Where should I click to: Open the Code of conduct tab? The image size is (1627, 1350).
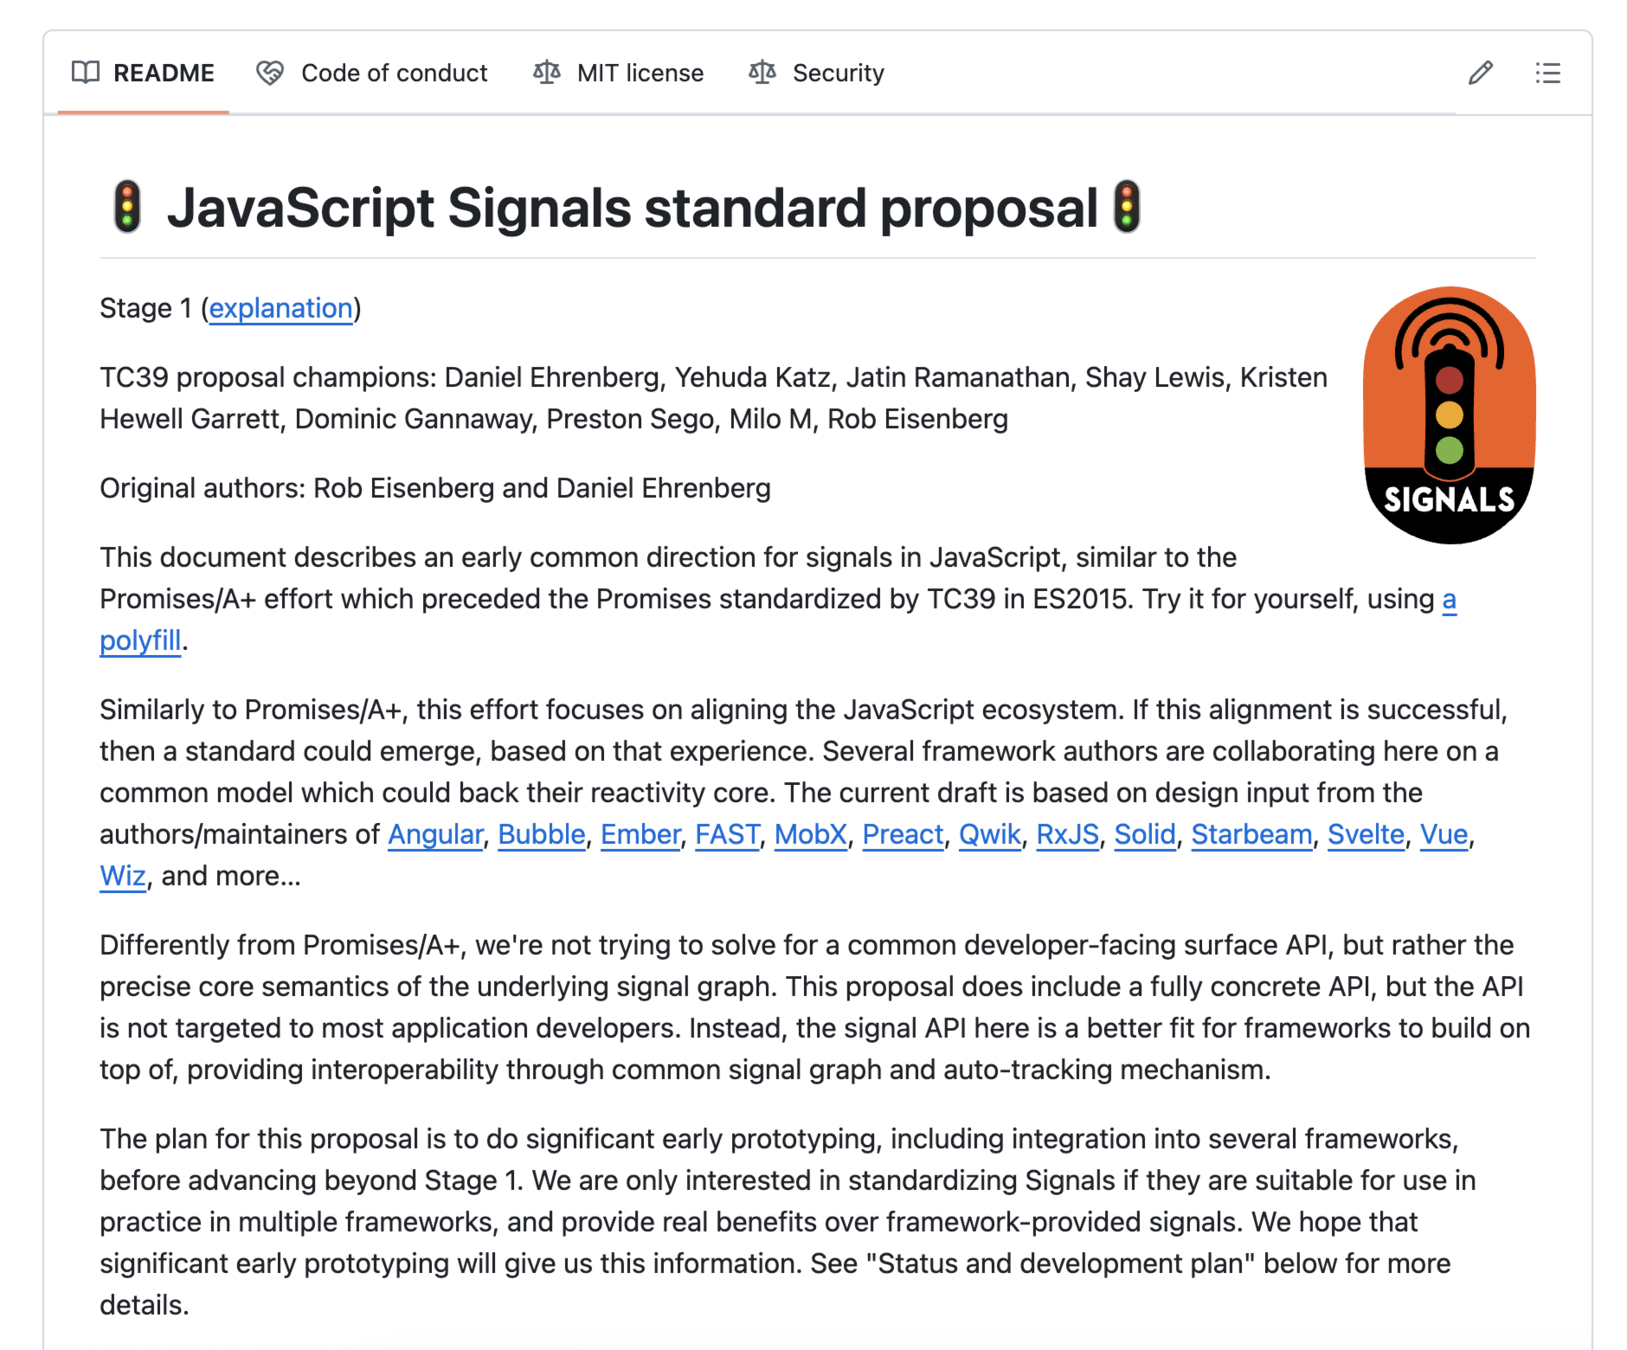pos(372,73)
